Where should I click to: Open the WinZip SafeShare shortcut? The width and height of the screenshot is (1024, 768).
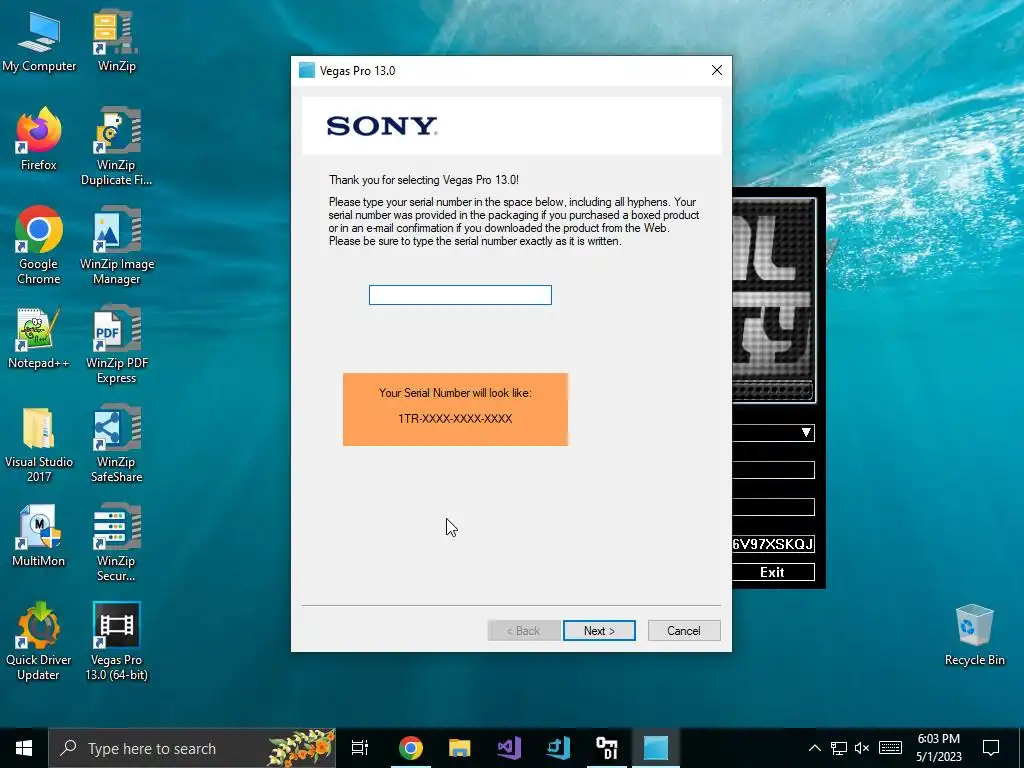point(116,444)
